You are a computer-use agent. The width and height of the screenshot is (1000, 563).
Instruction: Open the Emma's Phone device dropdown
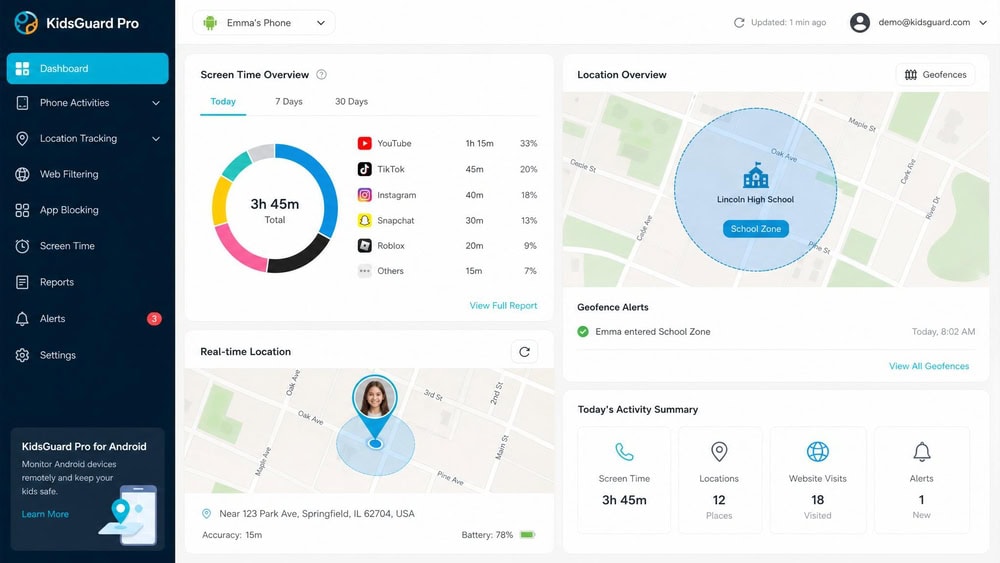tap(263, 23)
